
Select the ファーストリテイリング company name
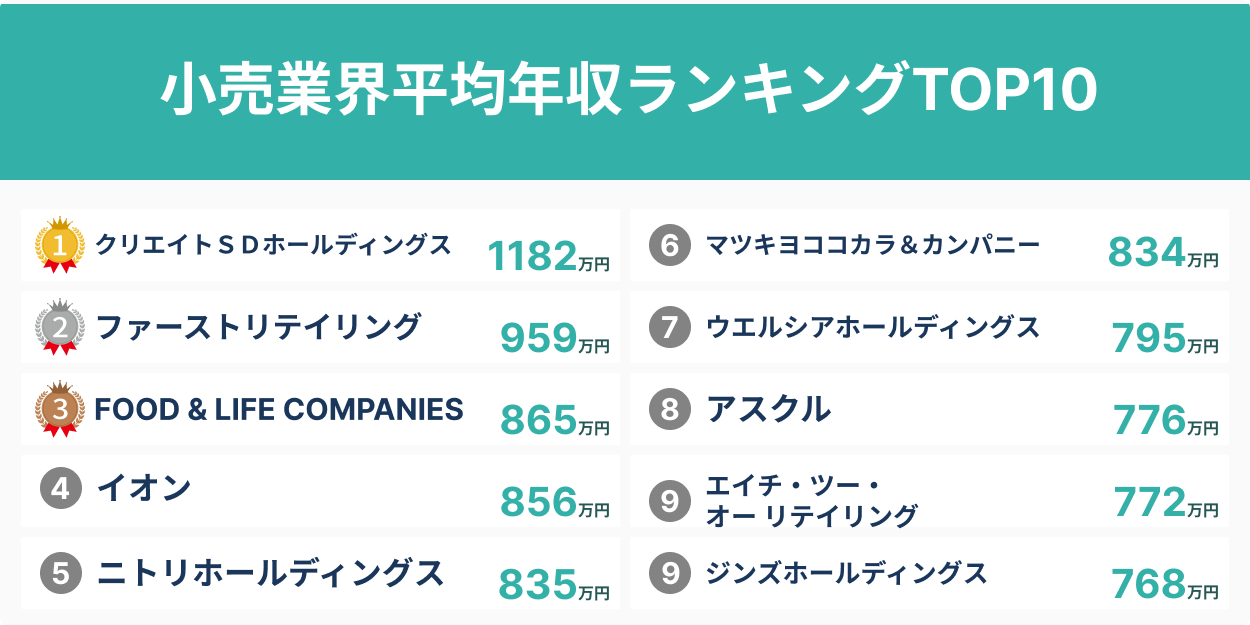(x=259, y=327)
